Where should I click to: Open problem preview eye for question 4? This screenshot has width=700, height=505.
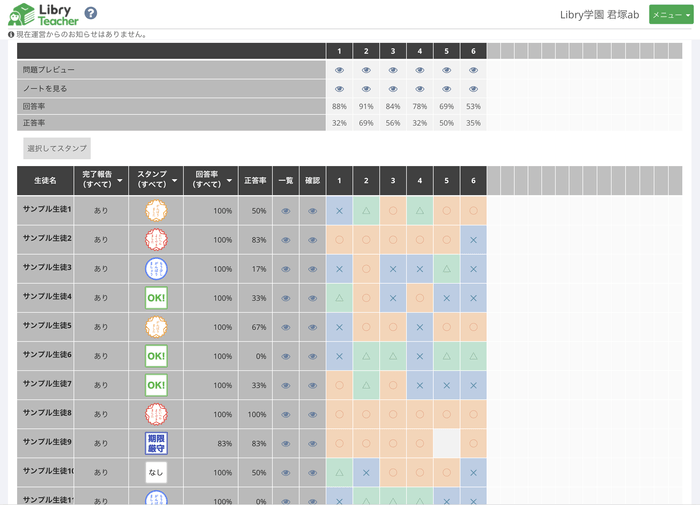[x=420, y=70]
